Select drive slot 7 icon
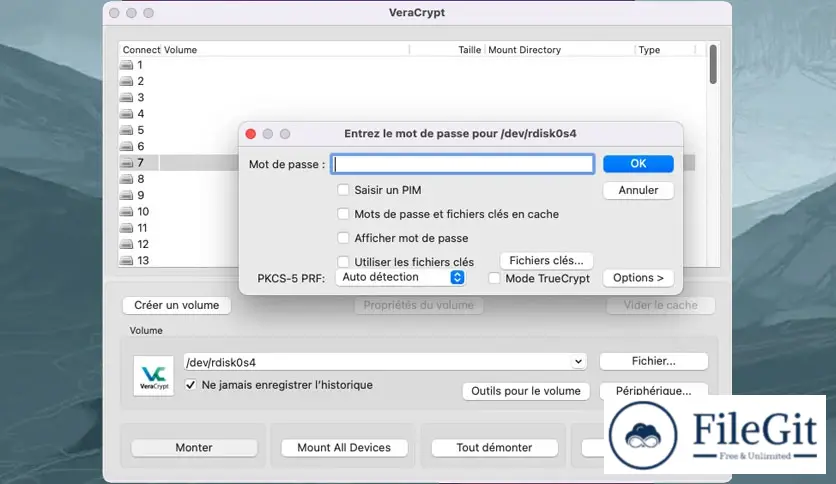This screenshot has width=836, height=484. coord(126,163)
